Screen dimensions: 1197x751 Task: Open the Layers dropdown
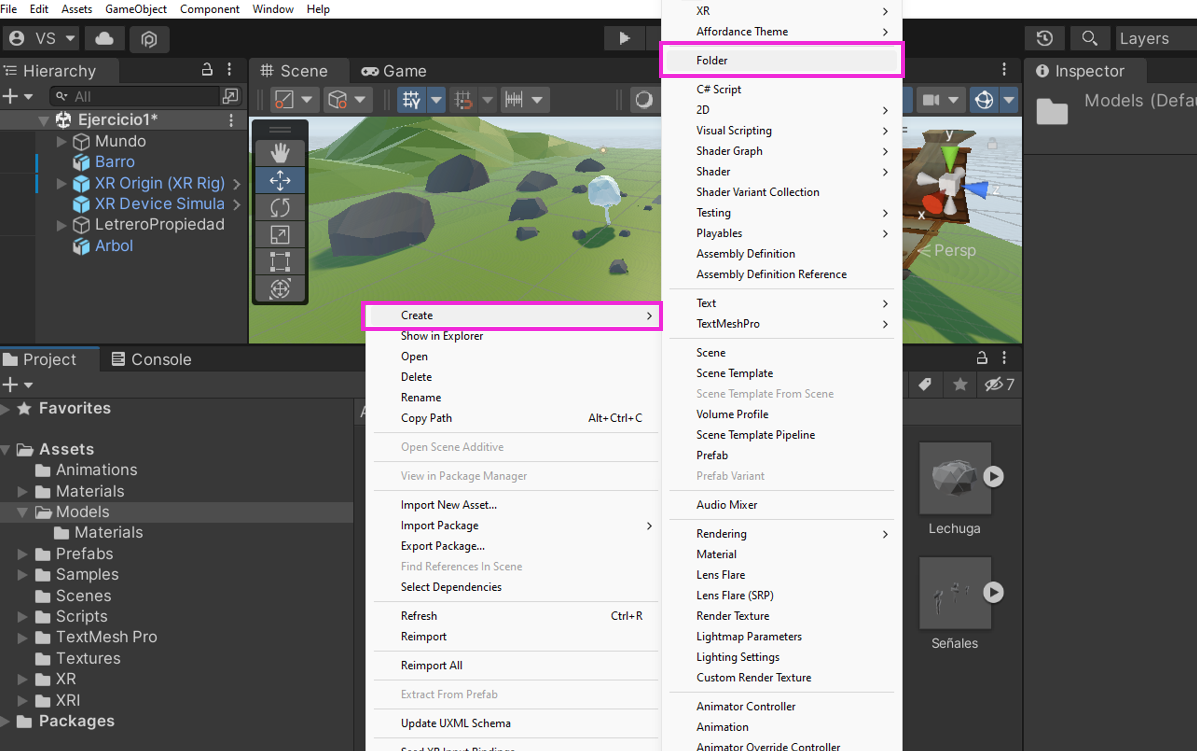click(1154, 38)
